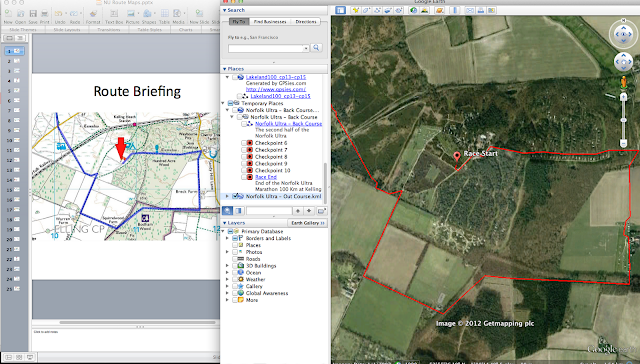
Task: Expand Norfolk Ultra - Out Course.kml tree item
Action: 227,196
